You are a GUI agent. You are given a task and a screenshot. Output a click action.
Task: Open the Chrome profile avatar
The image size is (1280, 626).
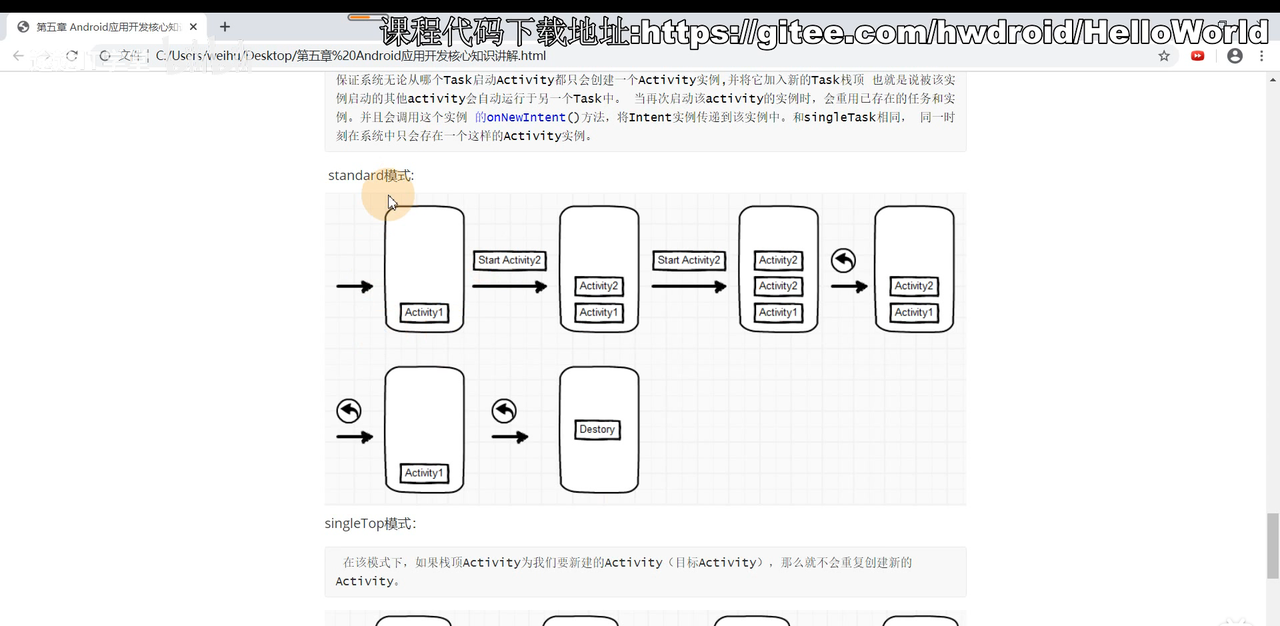[x=1235, y=56]
